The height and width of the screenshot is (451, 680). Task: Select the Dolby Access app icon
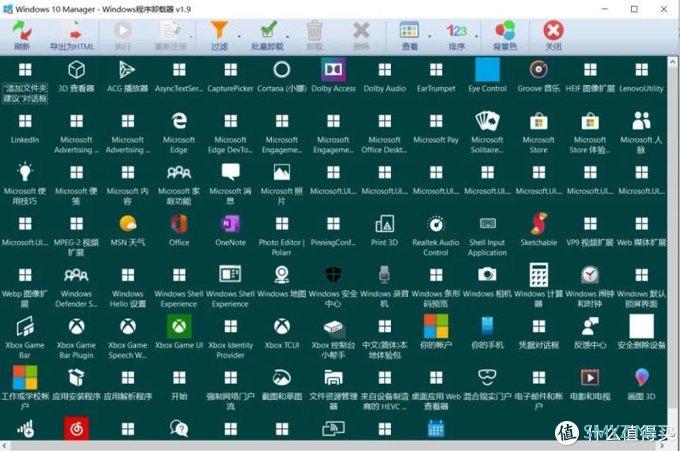tap(333, 69)
